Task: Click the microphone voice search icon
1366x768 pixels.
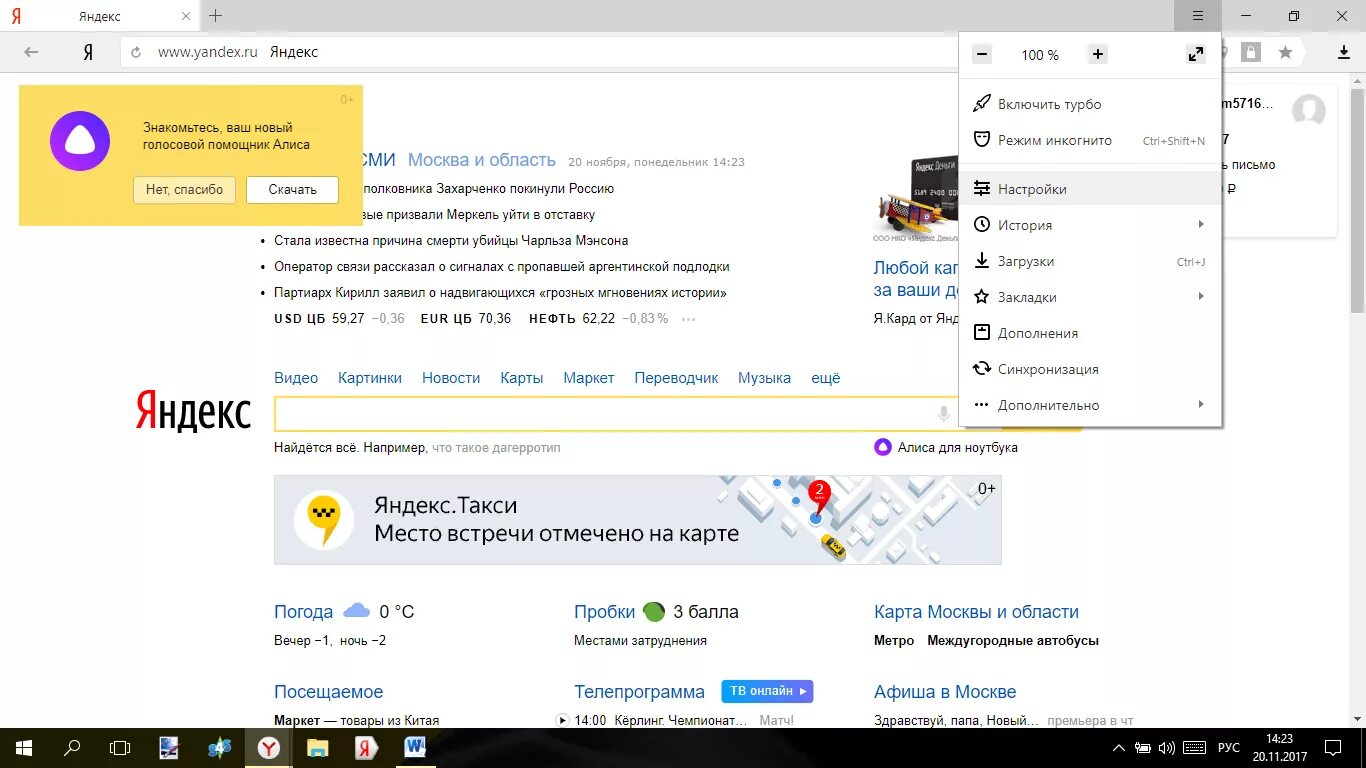Action: (x=944, y=414)
